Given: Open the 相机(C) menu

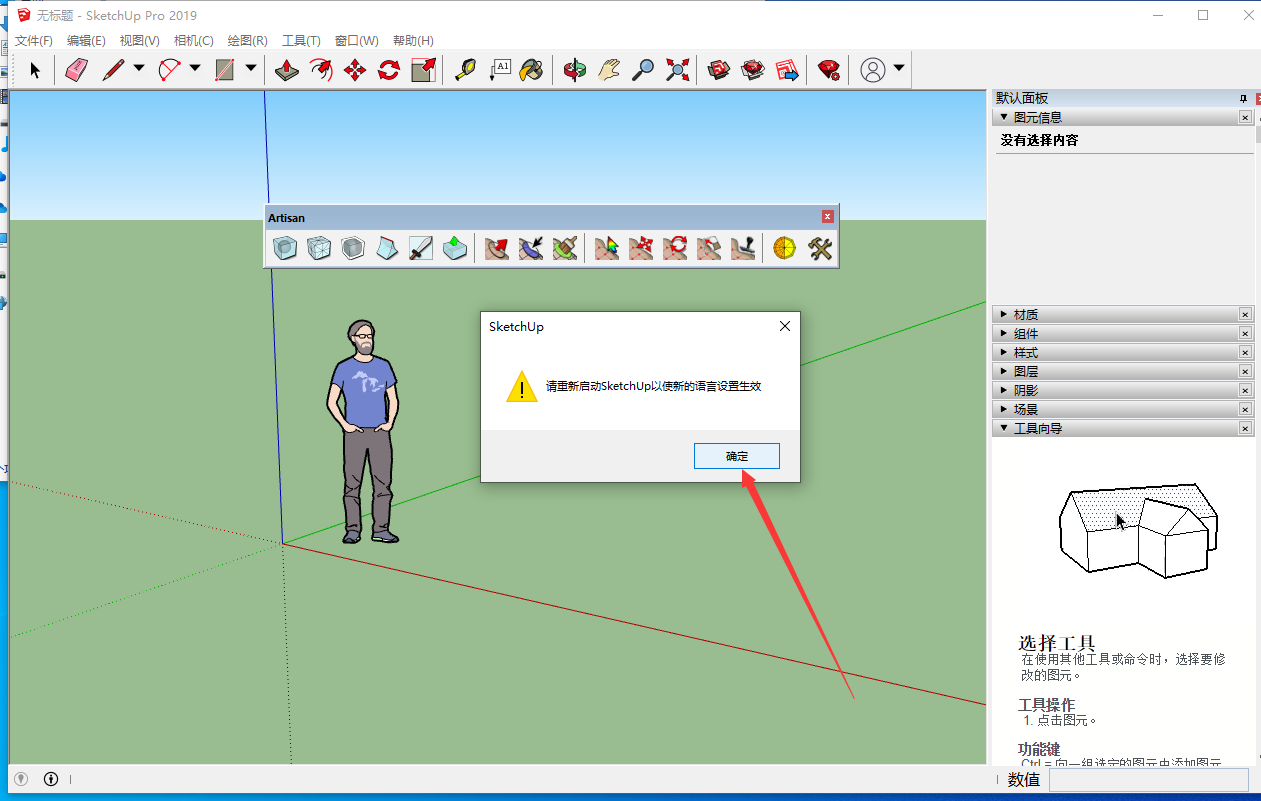Looking at the screenshot, I should coord(193,41).
